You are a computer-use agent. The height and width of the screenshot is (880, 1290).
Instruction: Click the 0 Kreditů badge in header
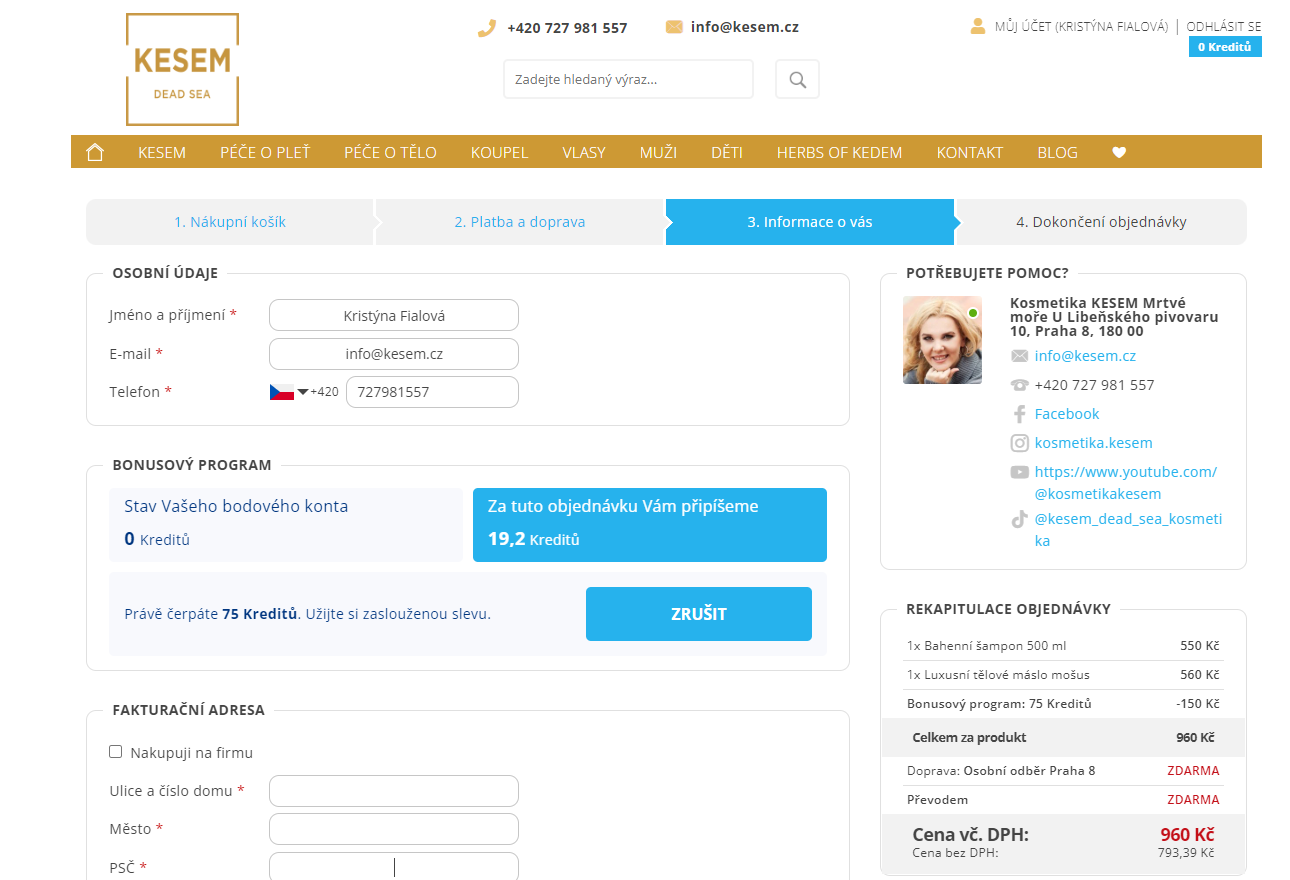point(1225,47)
